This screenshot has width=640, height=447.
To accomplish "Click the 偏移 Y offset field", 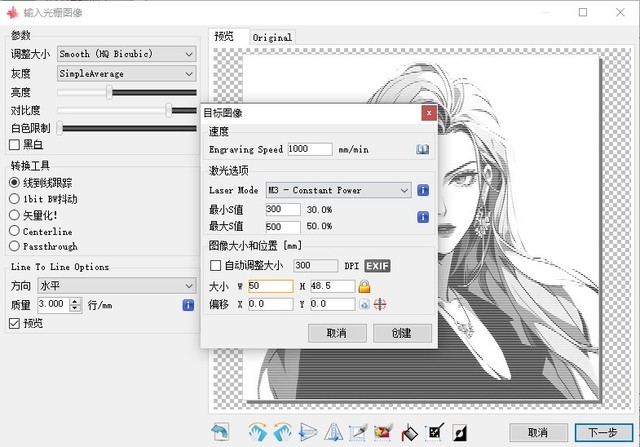I will (333, 304).
